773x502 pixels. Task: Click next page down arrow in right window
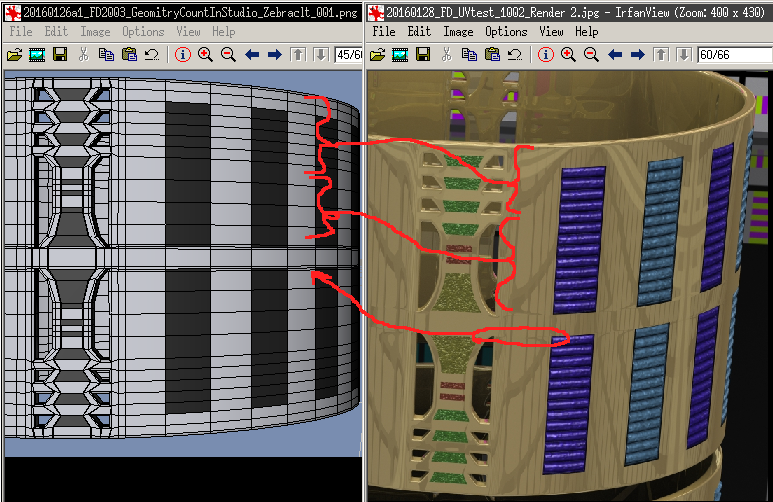(x=683, y=54)
